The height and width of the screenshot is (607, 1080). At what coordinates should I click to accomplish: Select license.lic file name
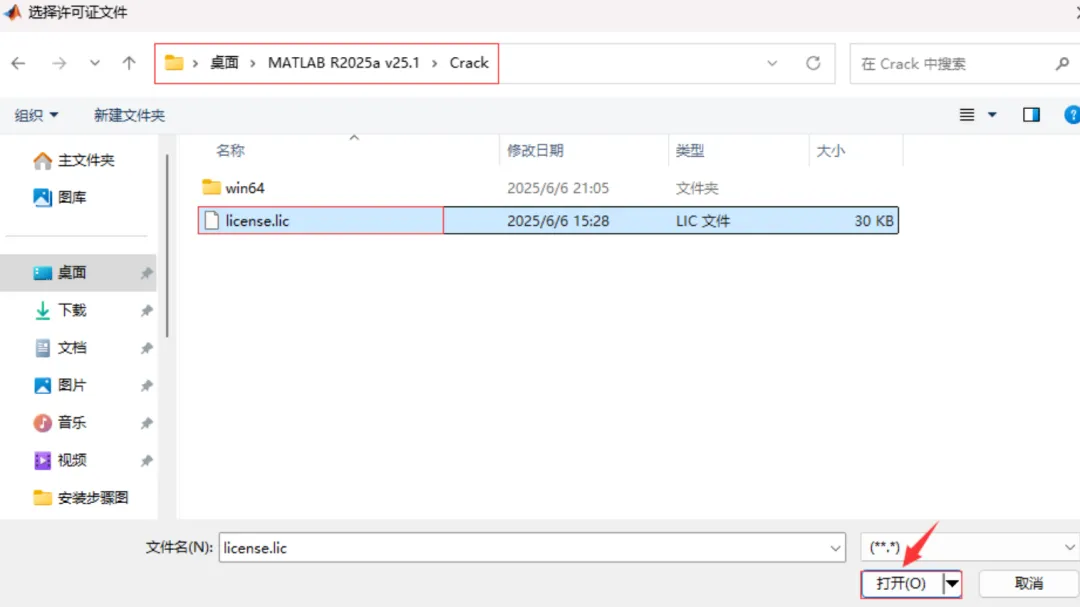click(257, 220)
